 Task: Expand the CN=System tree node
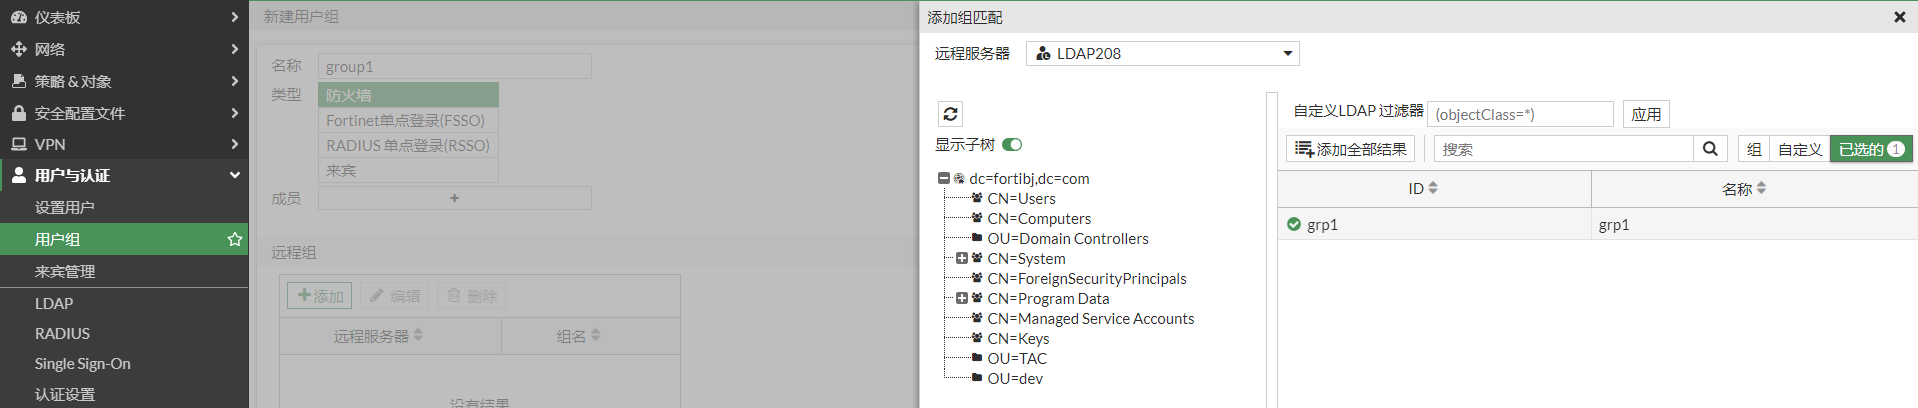pyautogui.click(x=962, y=258)
